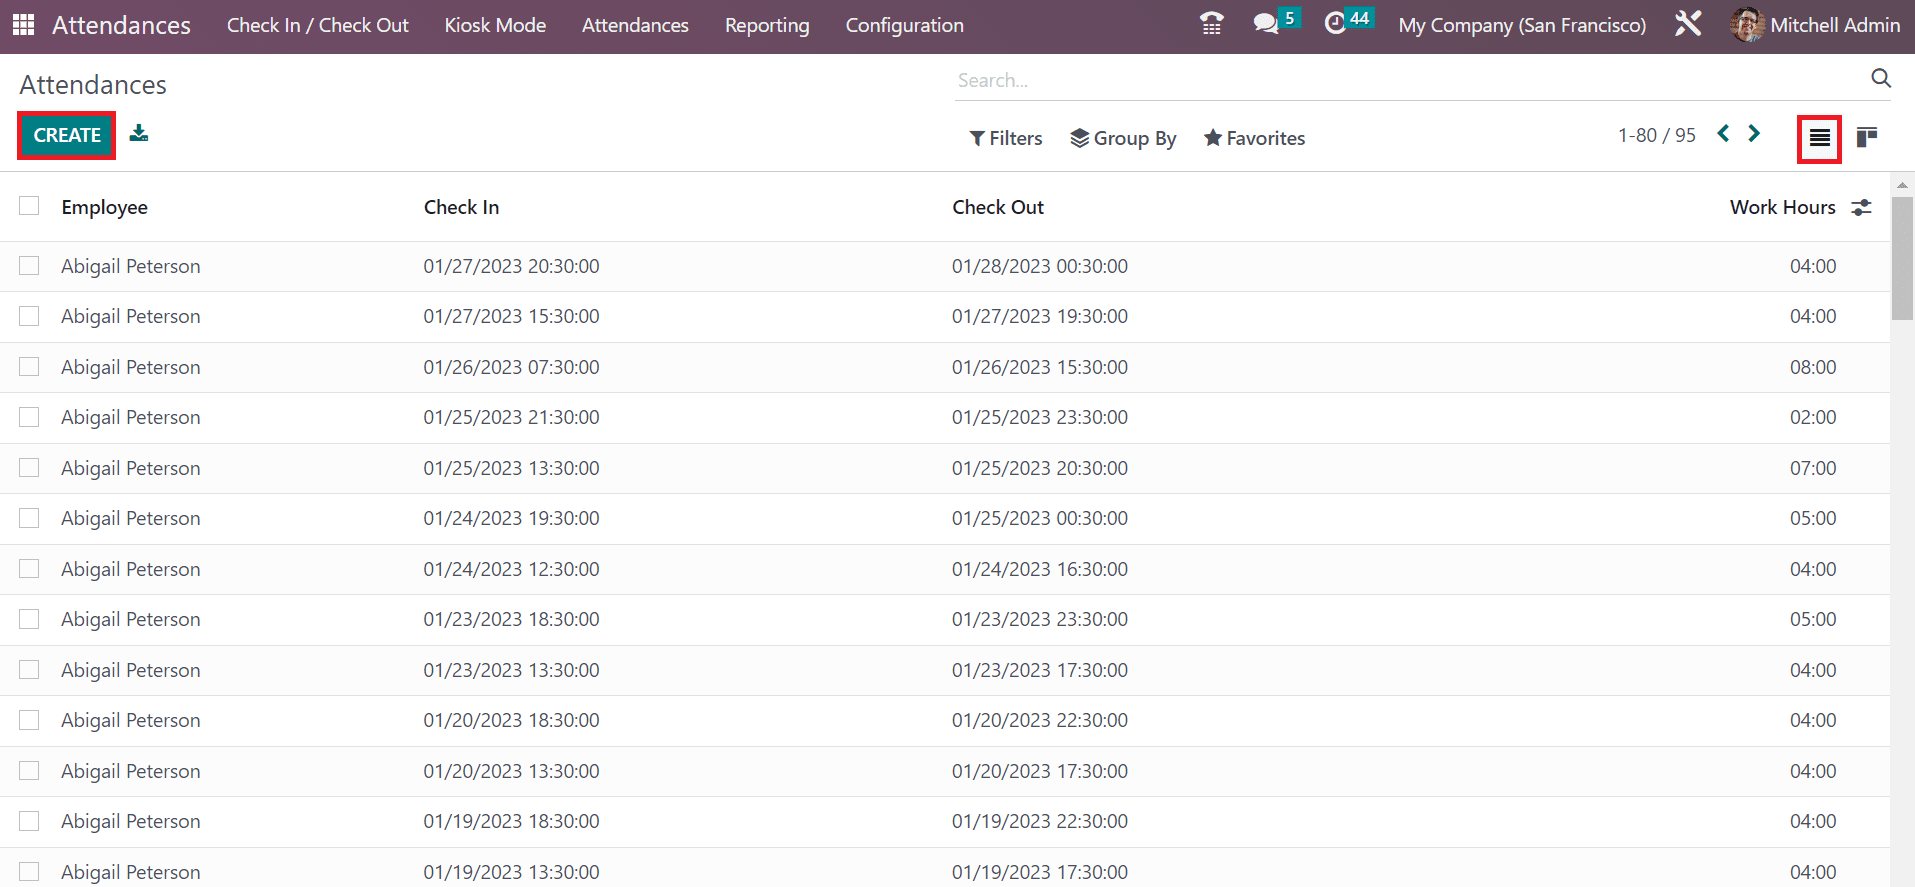Open the Reporting menu

(x=767, y=25)
